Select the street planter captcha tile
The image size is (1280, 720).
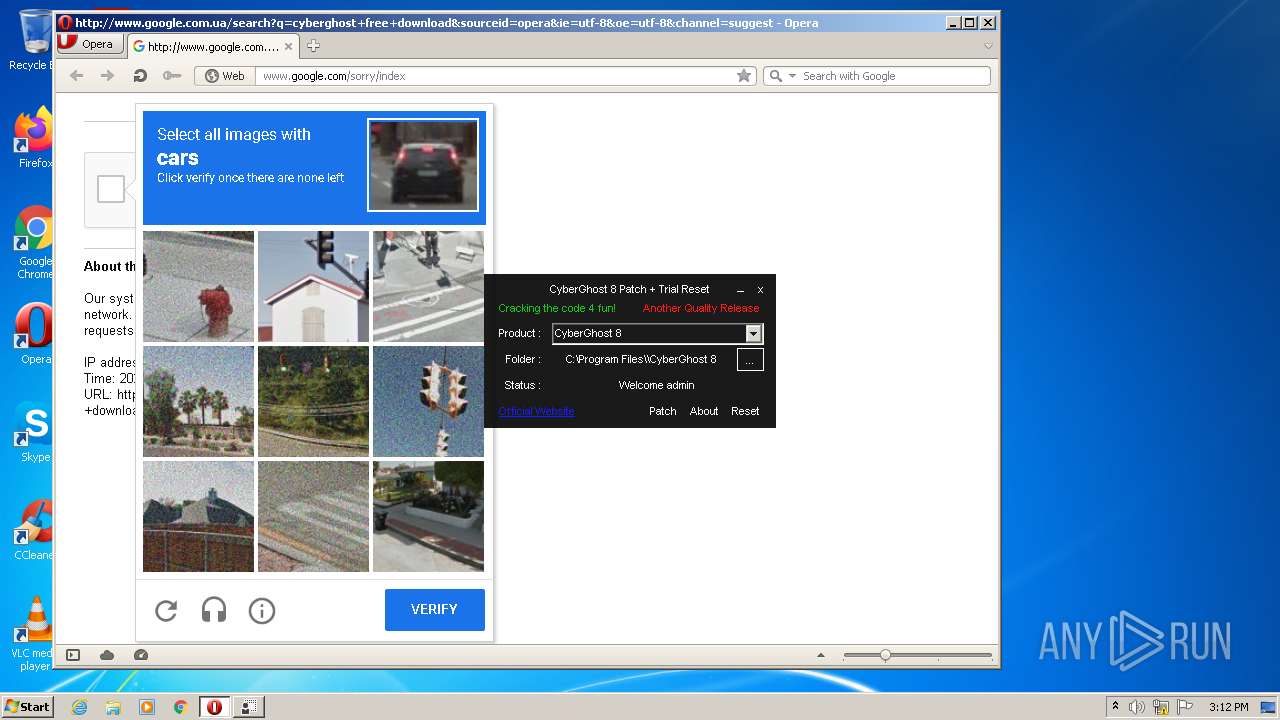(428, 516)
